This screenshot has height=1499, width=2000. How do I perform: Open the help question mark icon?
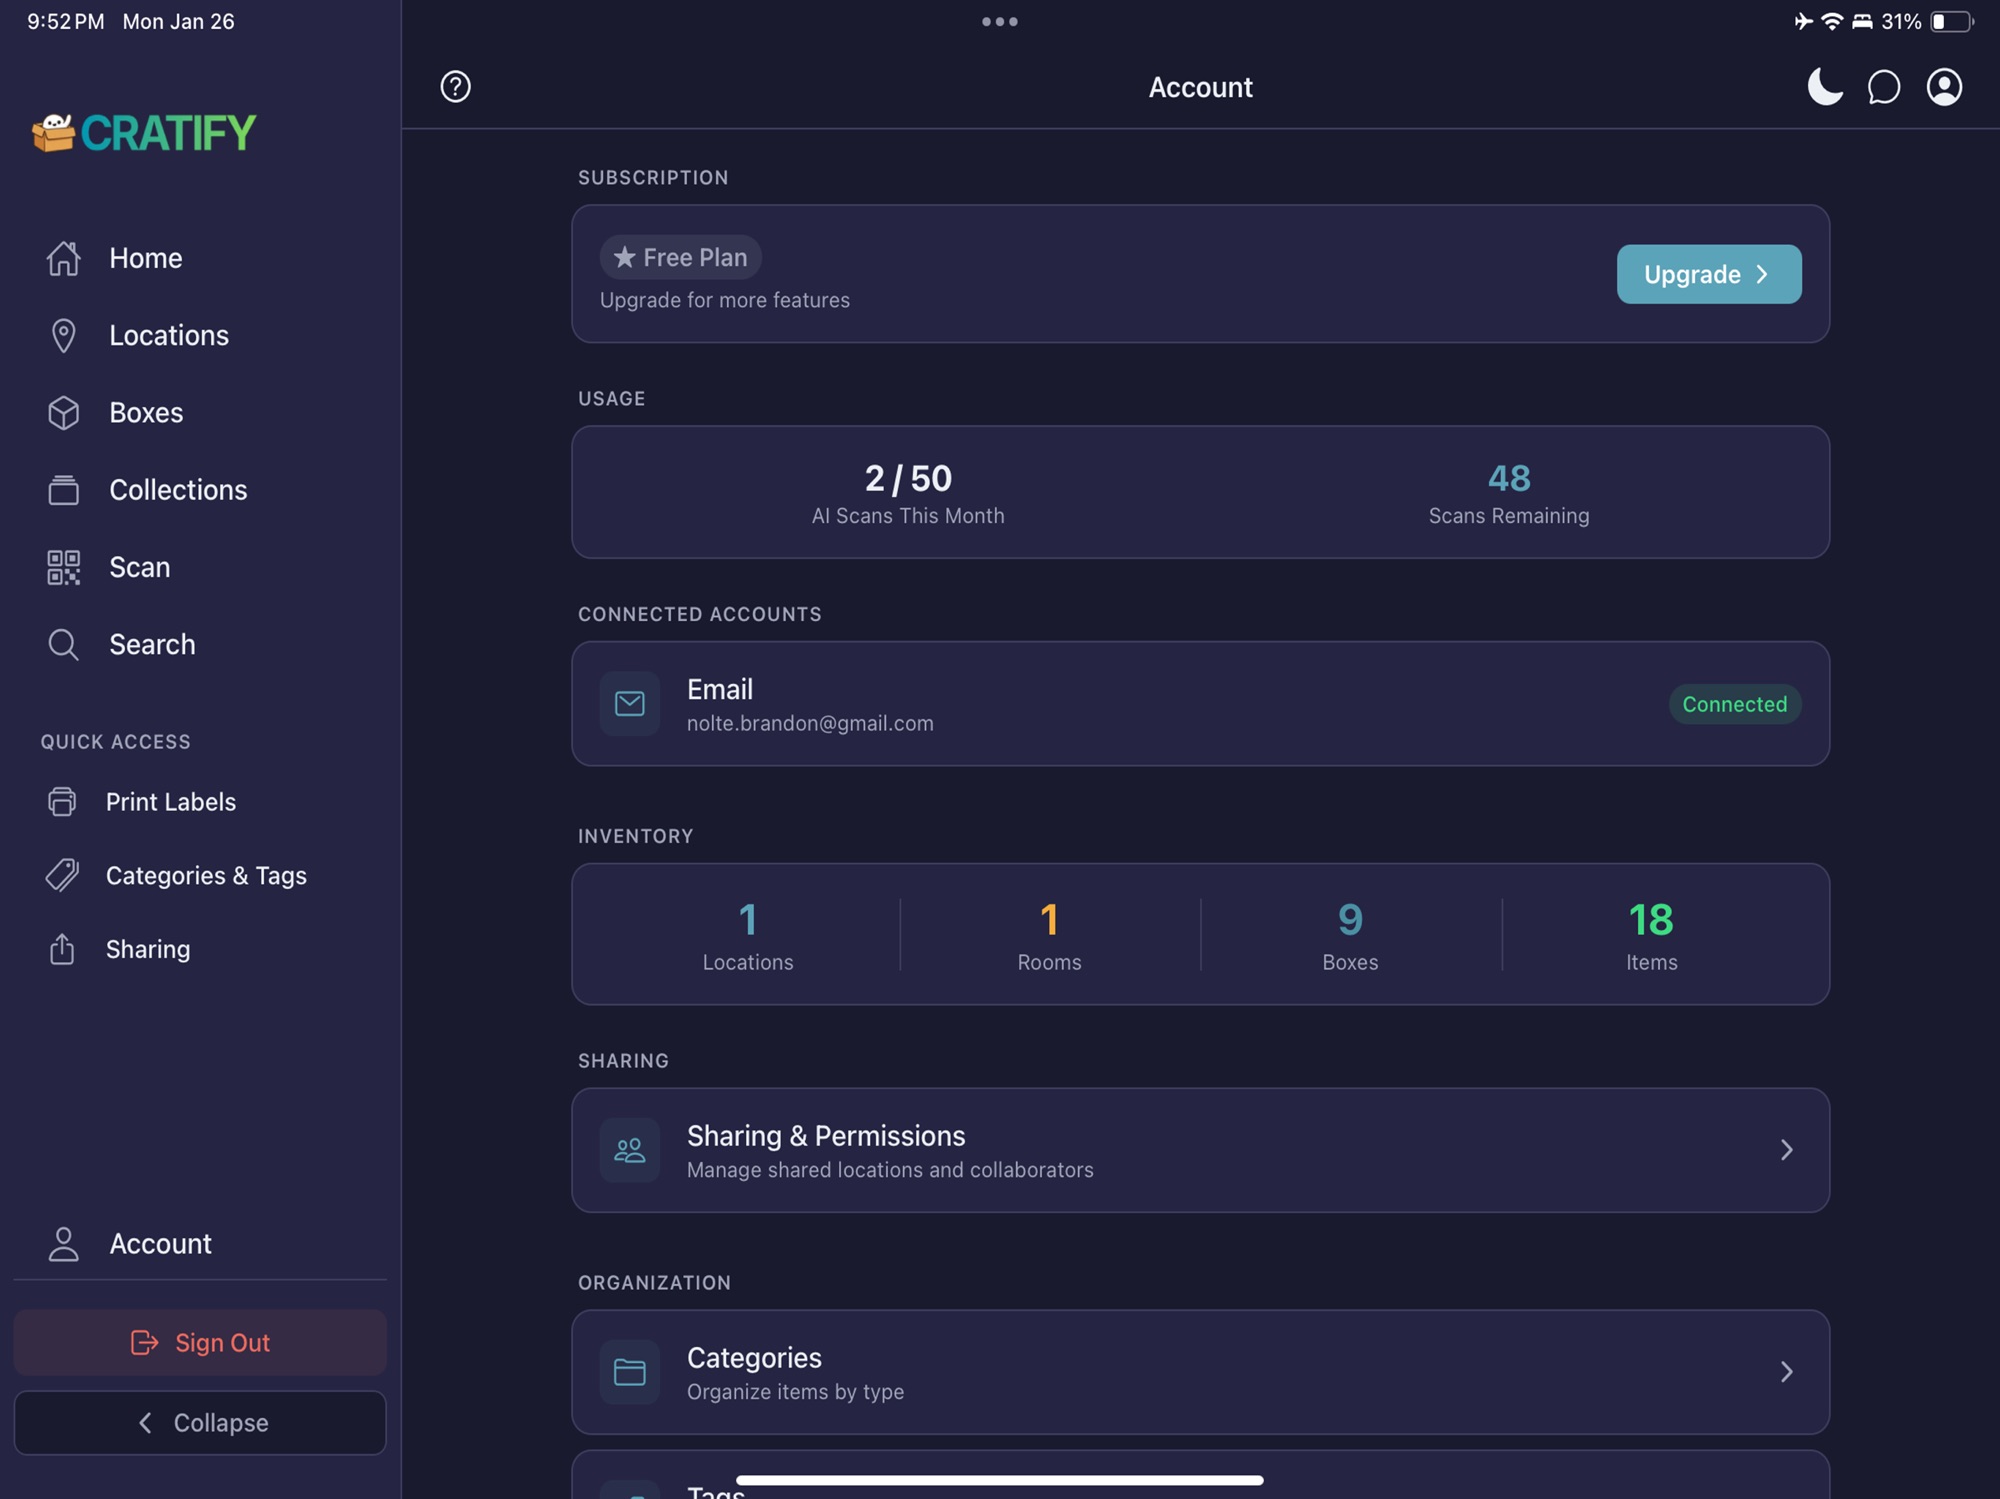click(x=455, y=87)
